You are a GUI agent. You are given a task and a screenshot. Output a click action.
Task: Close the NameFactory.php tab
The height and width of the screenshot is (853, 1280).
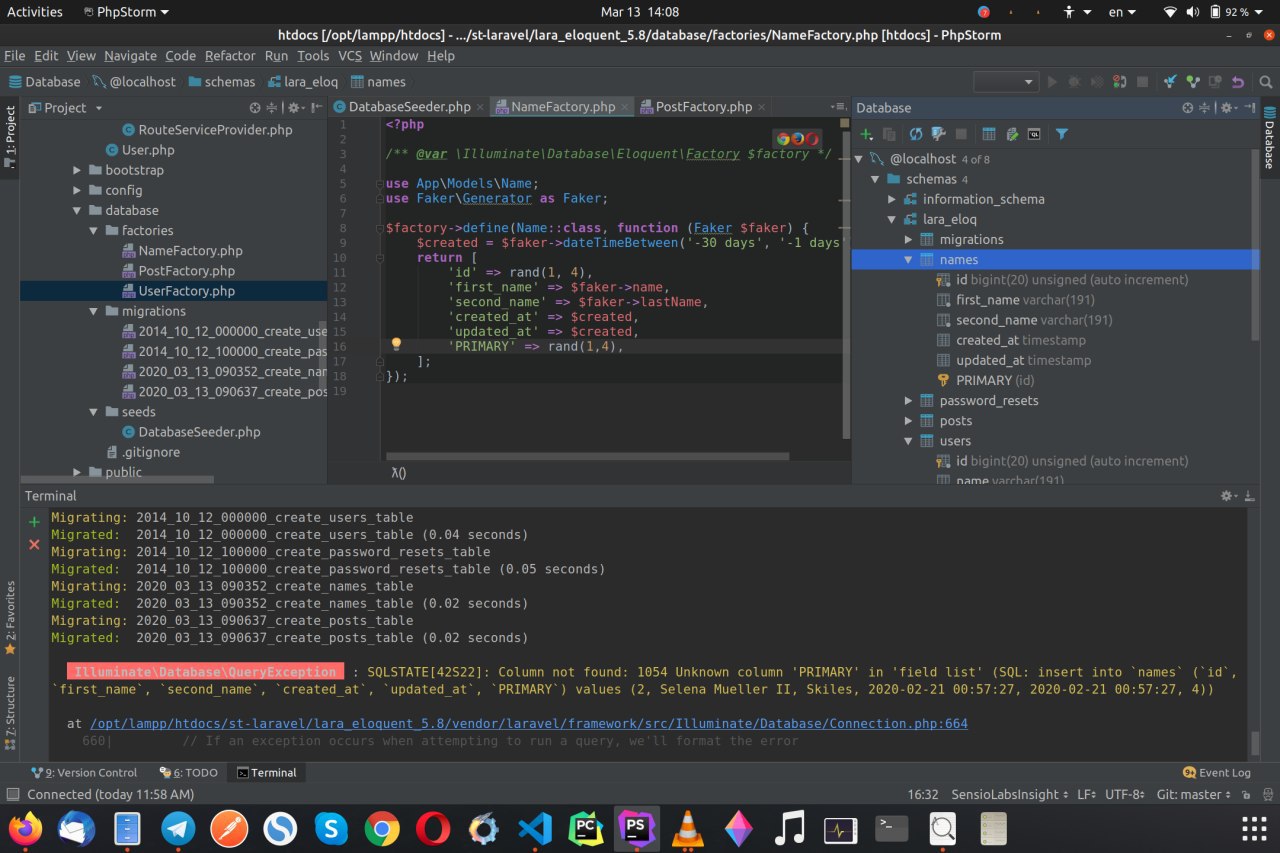point(625,107)
